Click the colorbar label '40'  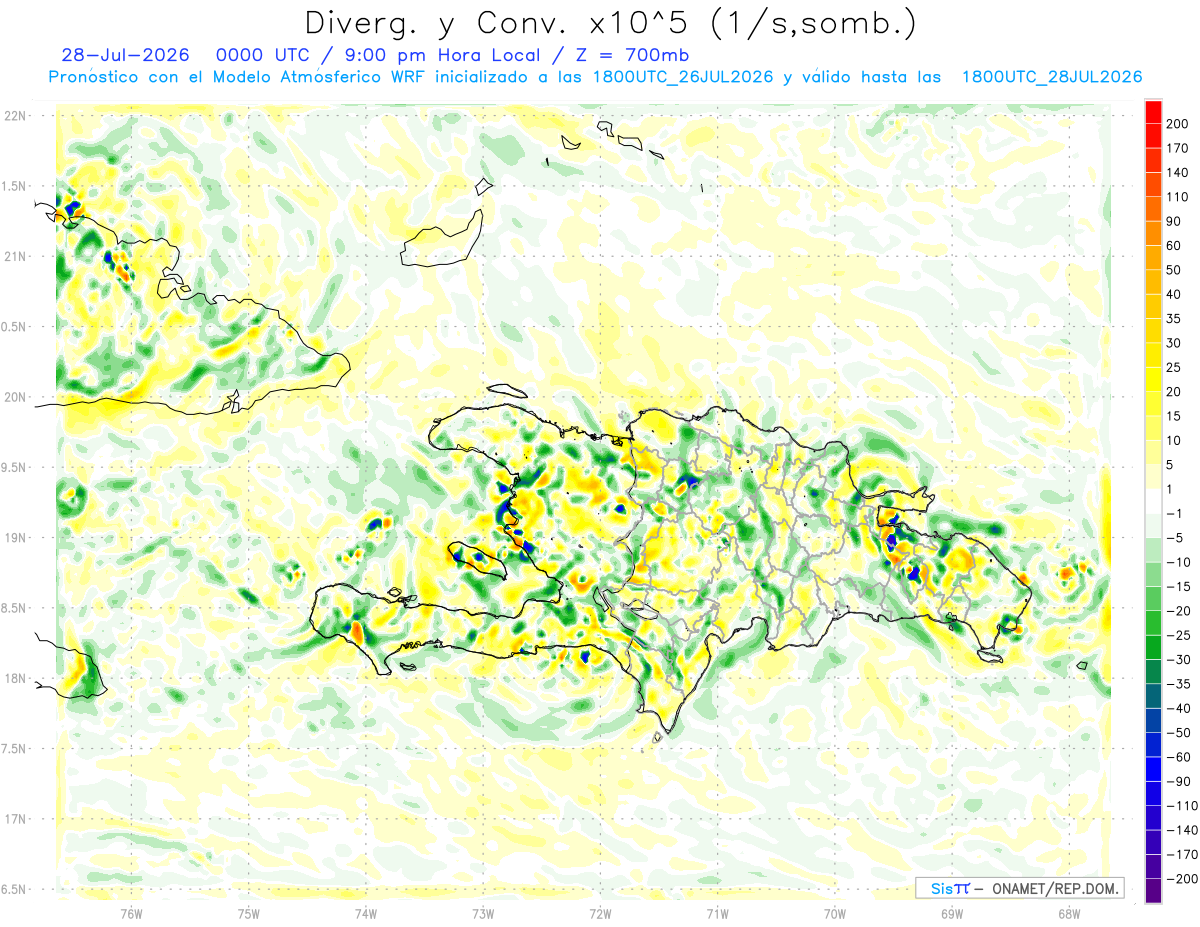1175,295
